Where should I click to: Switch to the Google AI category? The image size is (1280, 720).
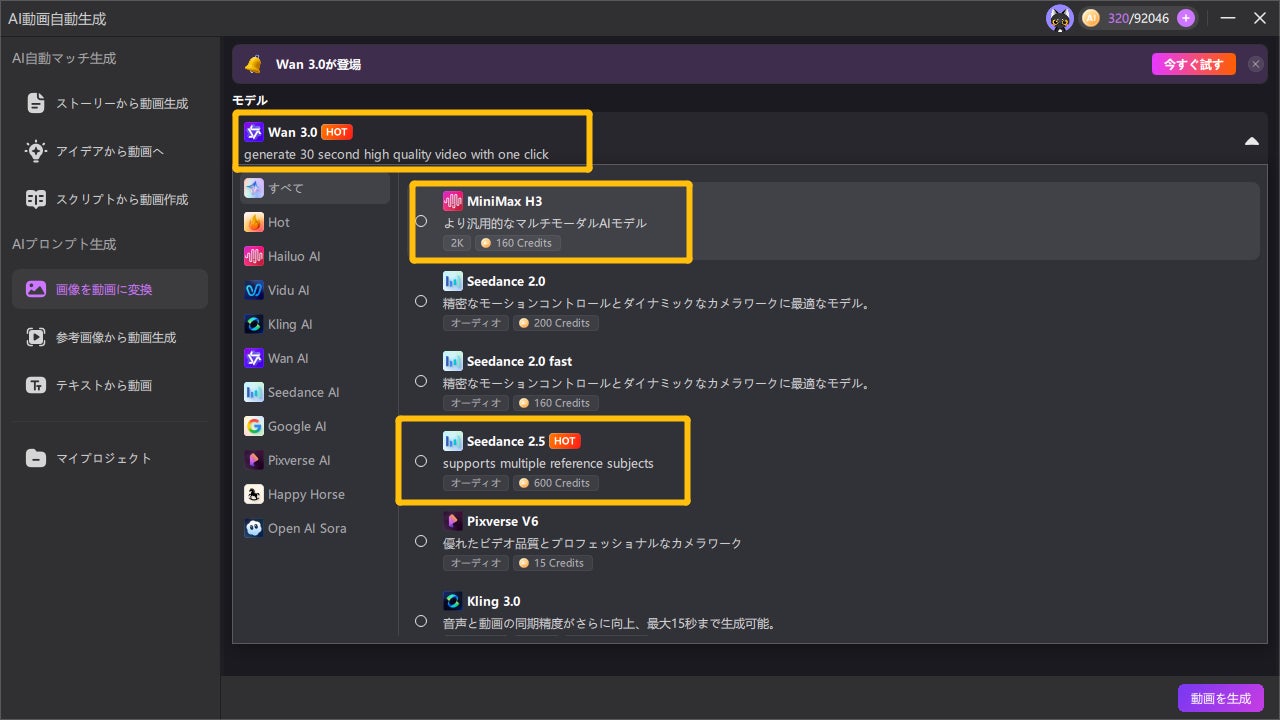[314, 426]
